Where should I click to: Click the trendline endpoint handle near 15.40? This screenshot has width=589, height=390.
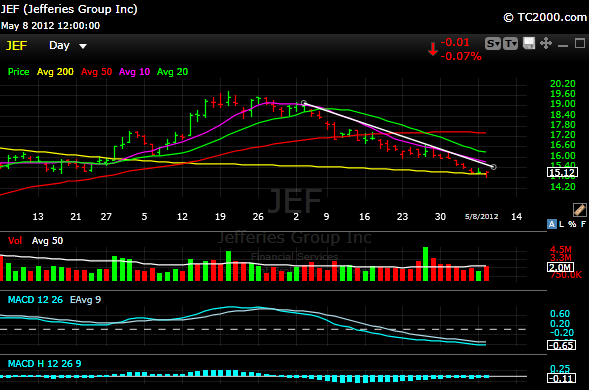(x=494, y=167)
